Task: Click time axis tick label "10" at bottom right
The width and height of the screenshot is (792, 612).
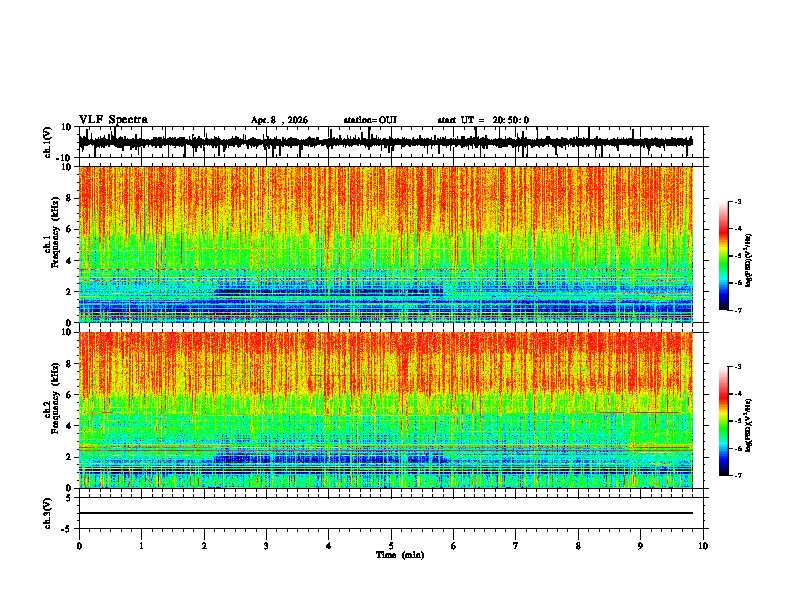Action: pos(703,546)
